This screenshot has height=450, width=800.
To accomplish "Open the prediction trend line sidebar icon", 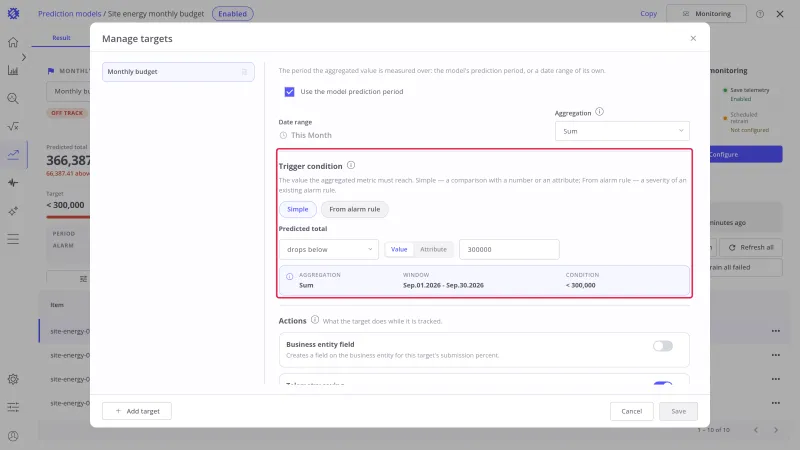I will click(x=13, y=154).
